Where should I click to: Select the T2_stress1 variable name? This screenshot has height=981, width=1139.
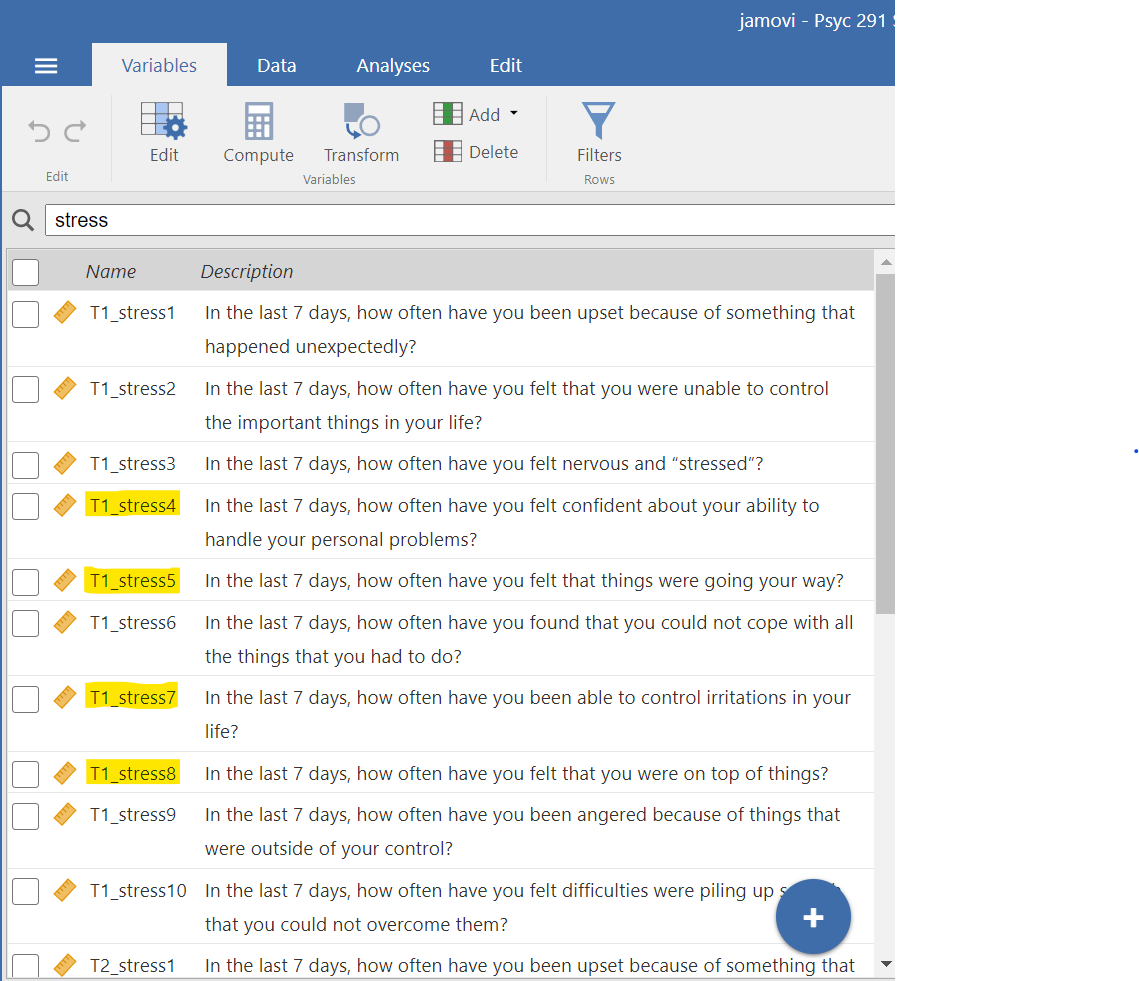133,966
